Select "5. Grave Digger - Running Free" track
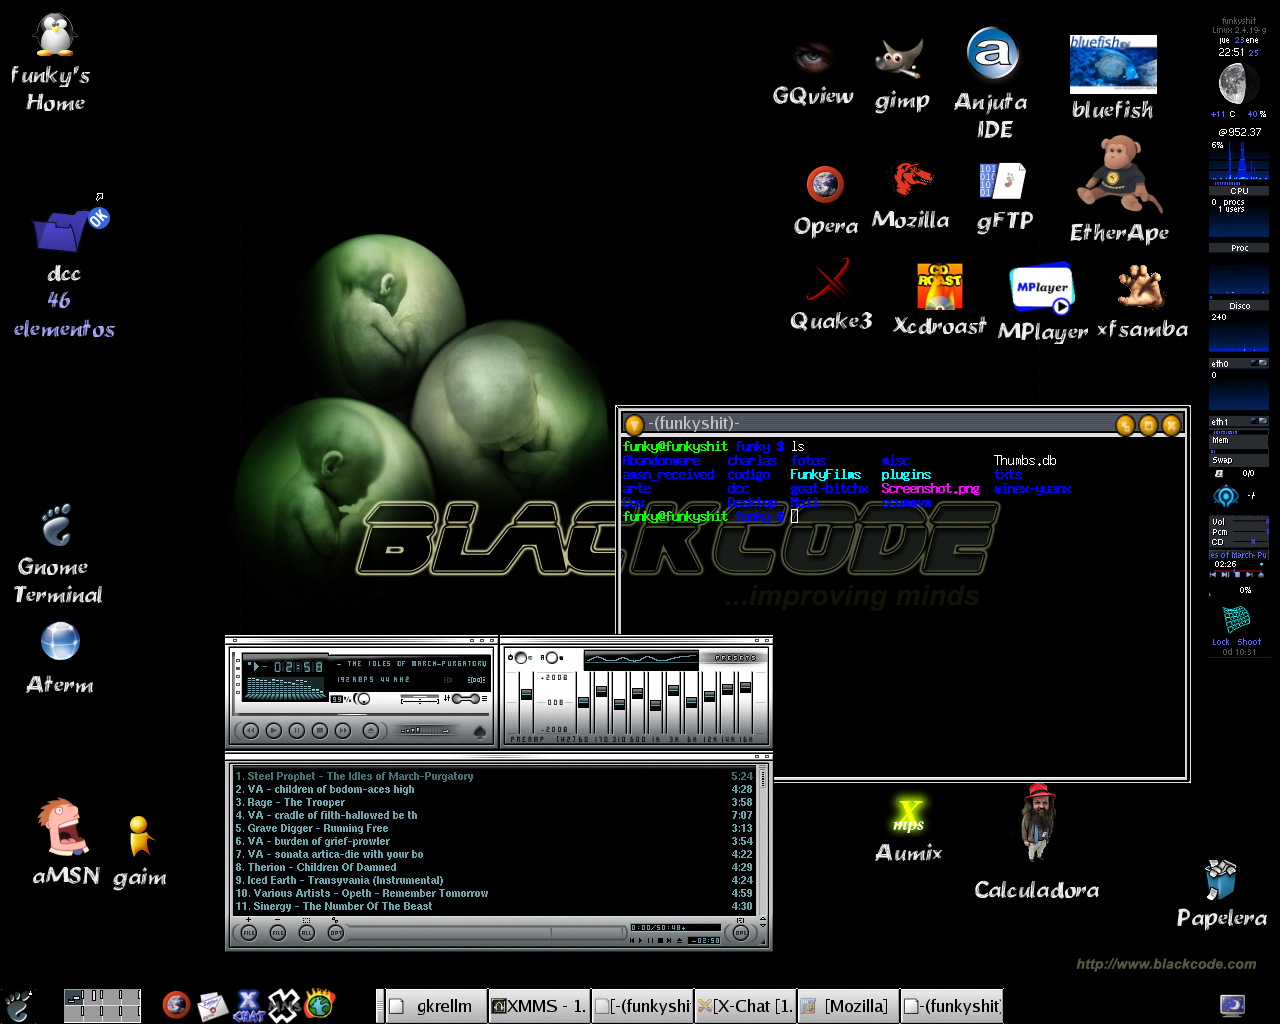The width and height of the screenshot is (1280, 1024). pos(494,828)
